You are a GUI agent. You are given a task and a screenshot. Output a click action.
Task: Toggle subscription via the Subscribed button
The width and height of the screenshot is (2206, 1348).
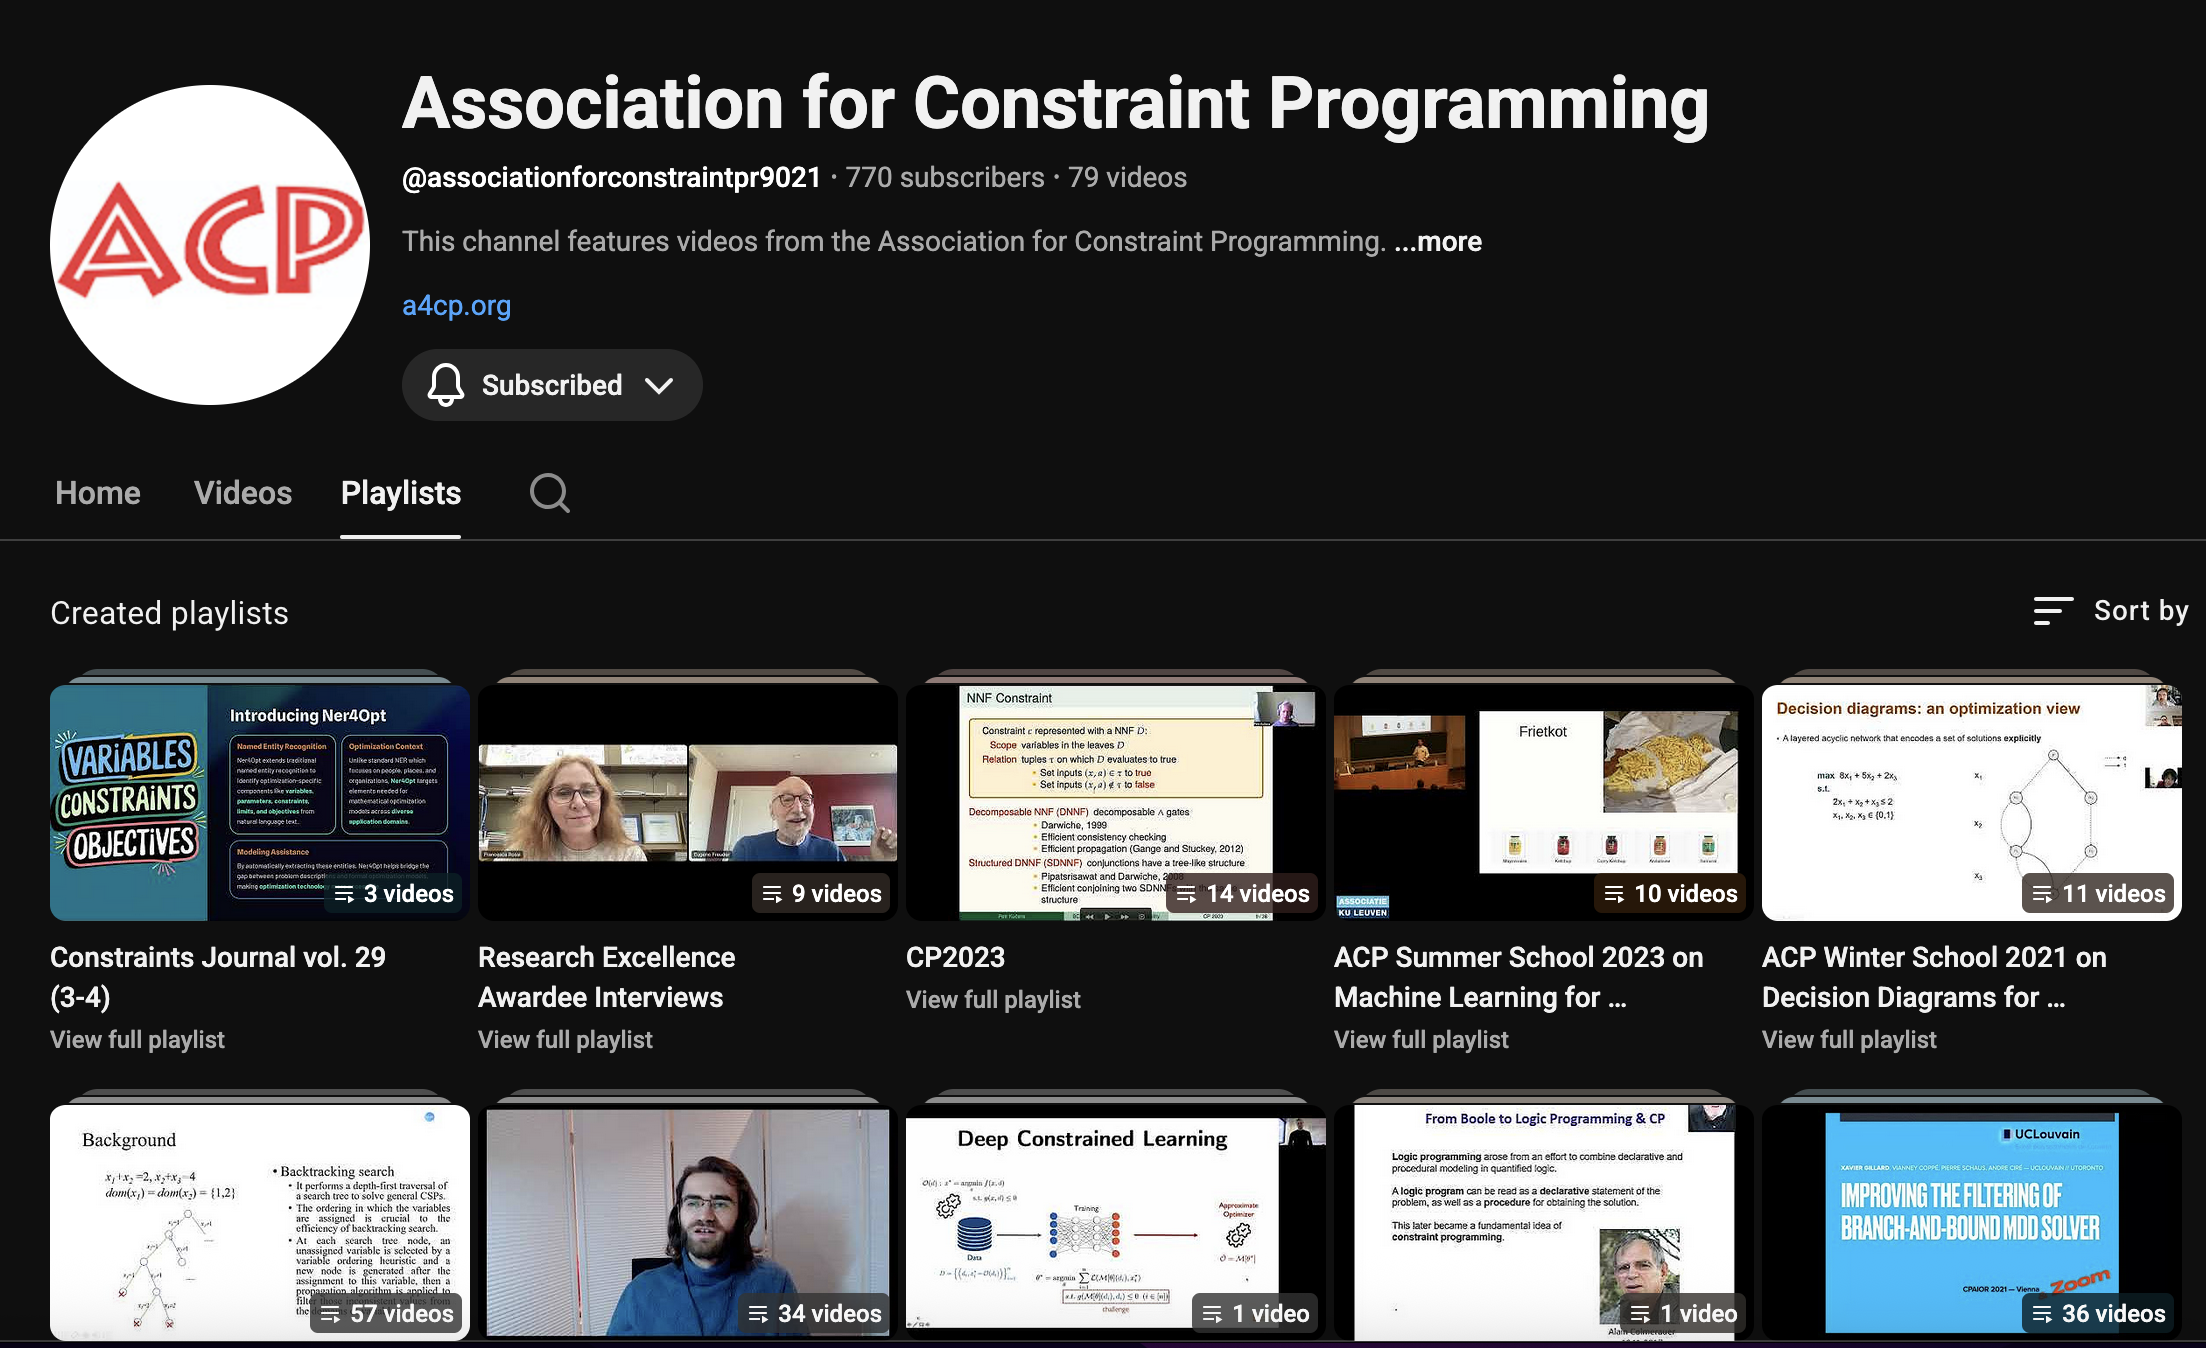coord(551,385)
